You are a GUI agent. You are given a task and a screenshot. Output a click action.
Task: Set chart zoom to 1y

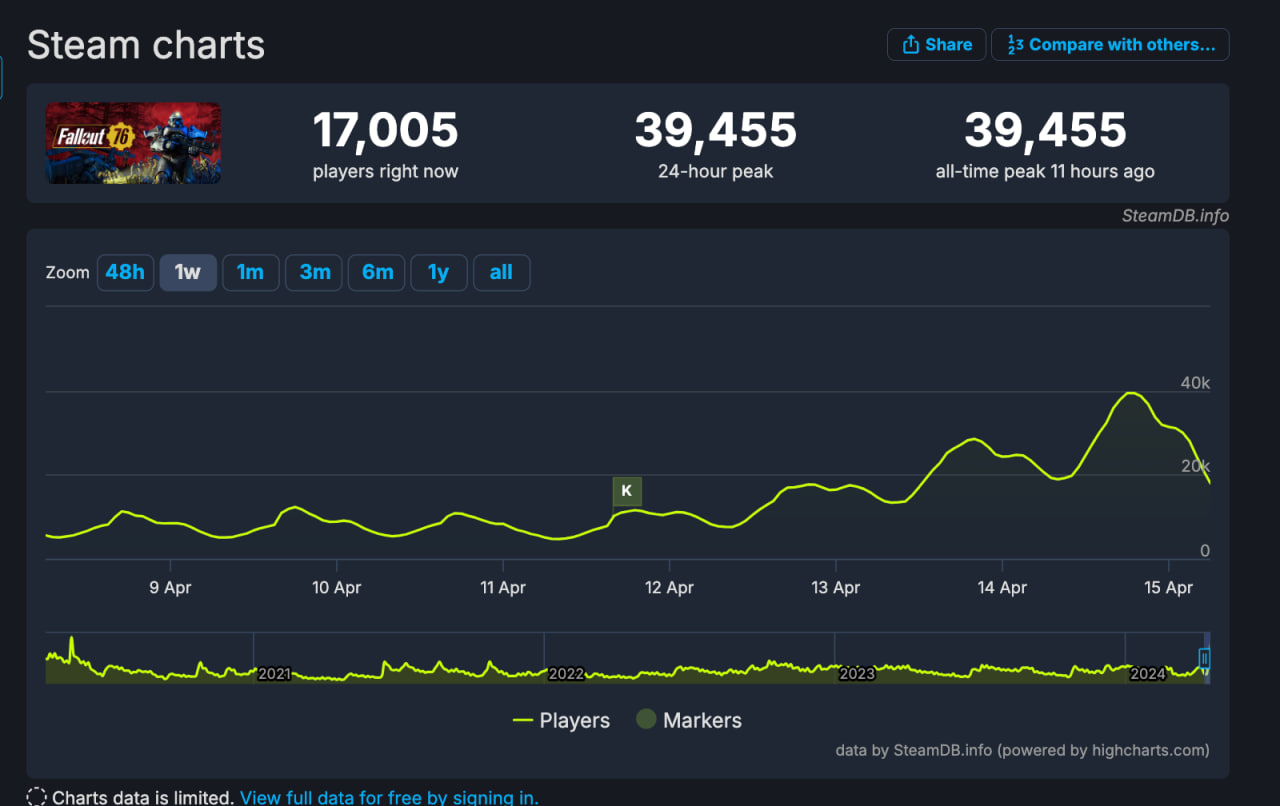pyautogui.click(x=439, y=272)
